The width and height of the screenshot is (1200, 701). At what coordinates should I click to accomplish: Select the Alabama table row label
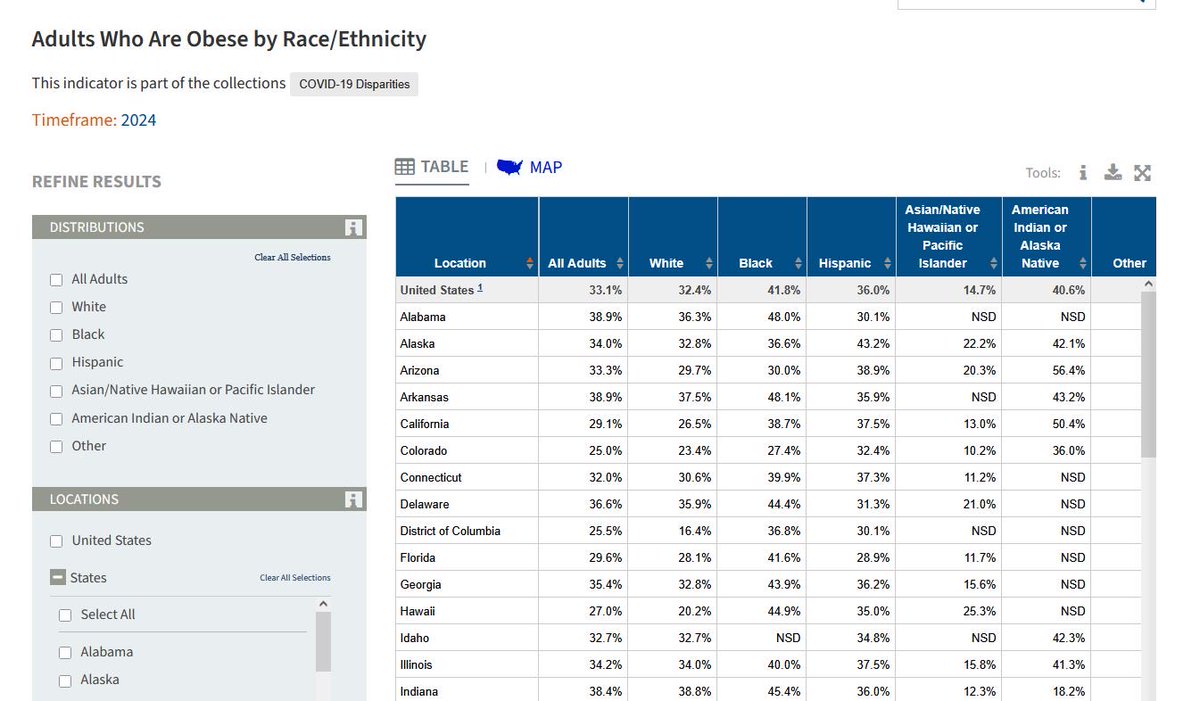point(423,317)
